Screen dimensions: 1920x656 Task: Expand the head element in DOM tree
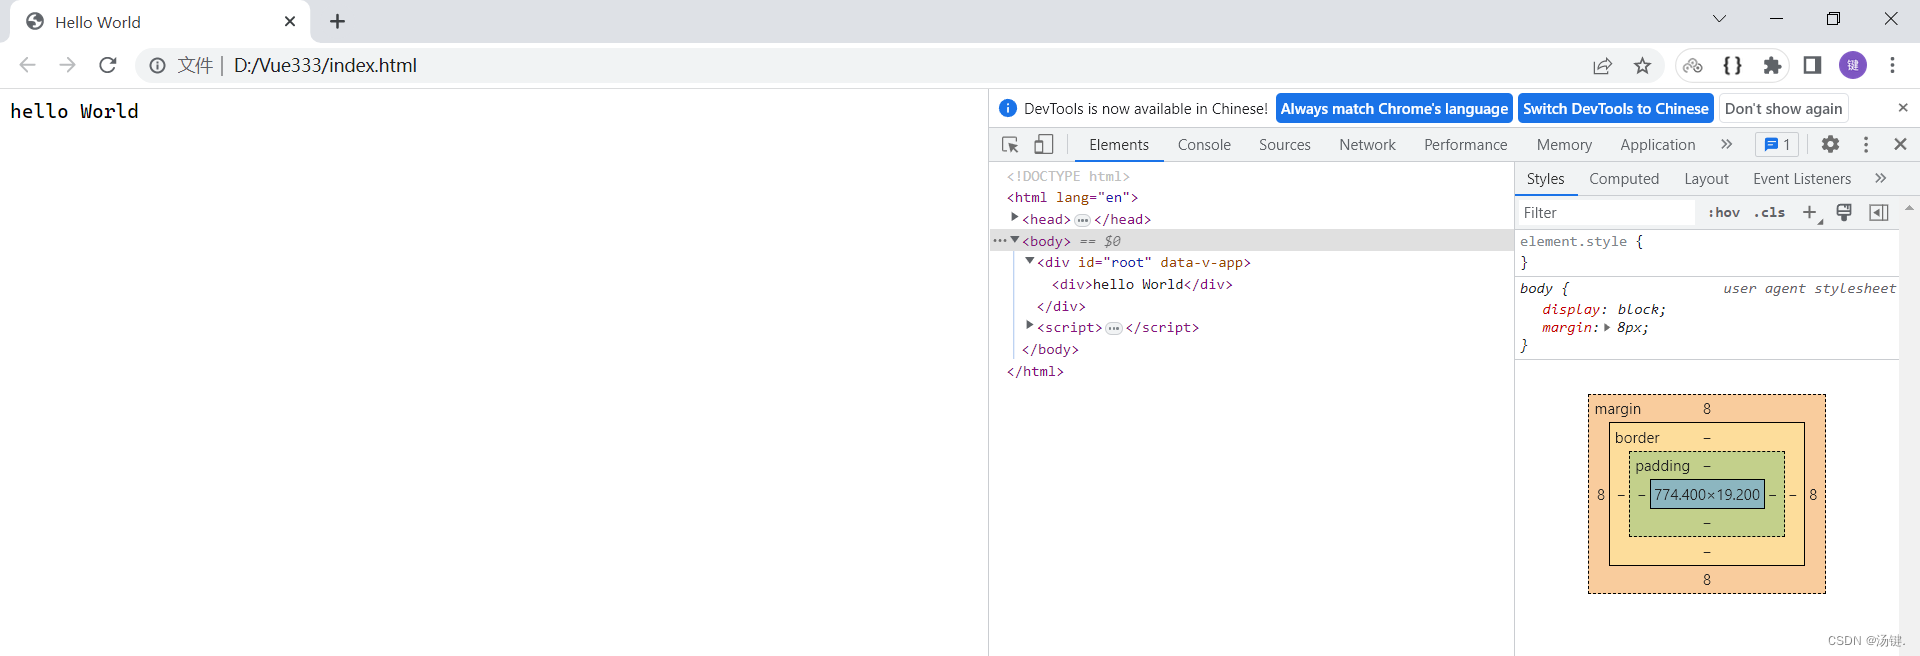[1014, 217]
